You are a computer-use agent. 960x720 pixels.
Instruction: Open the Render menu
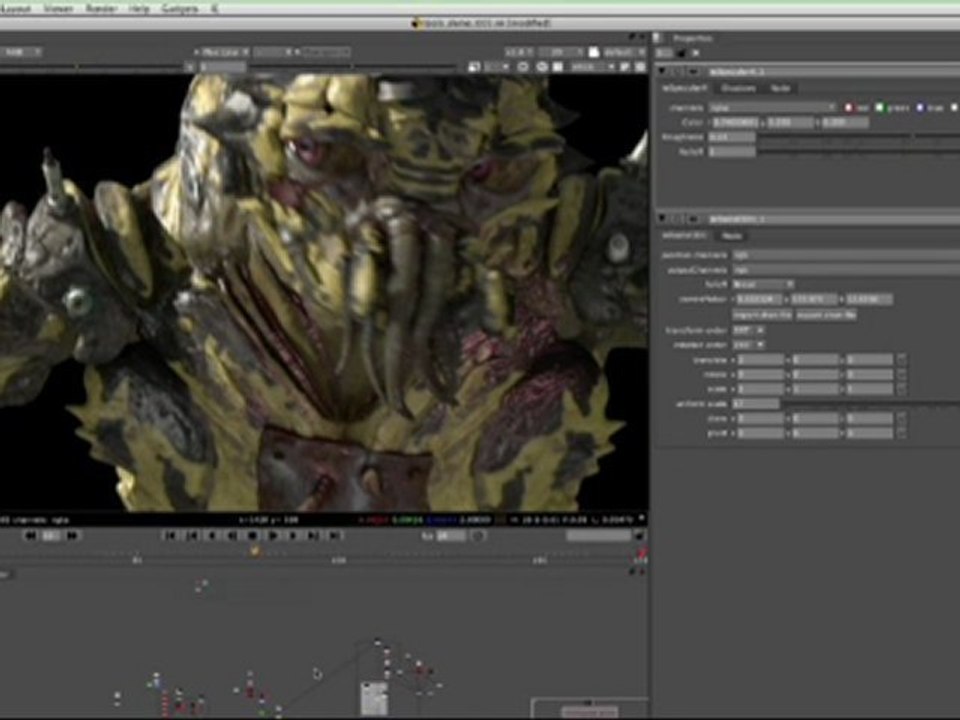(x=101, y=9)
